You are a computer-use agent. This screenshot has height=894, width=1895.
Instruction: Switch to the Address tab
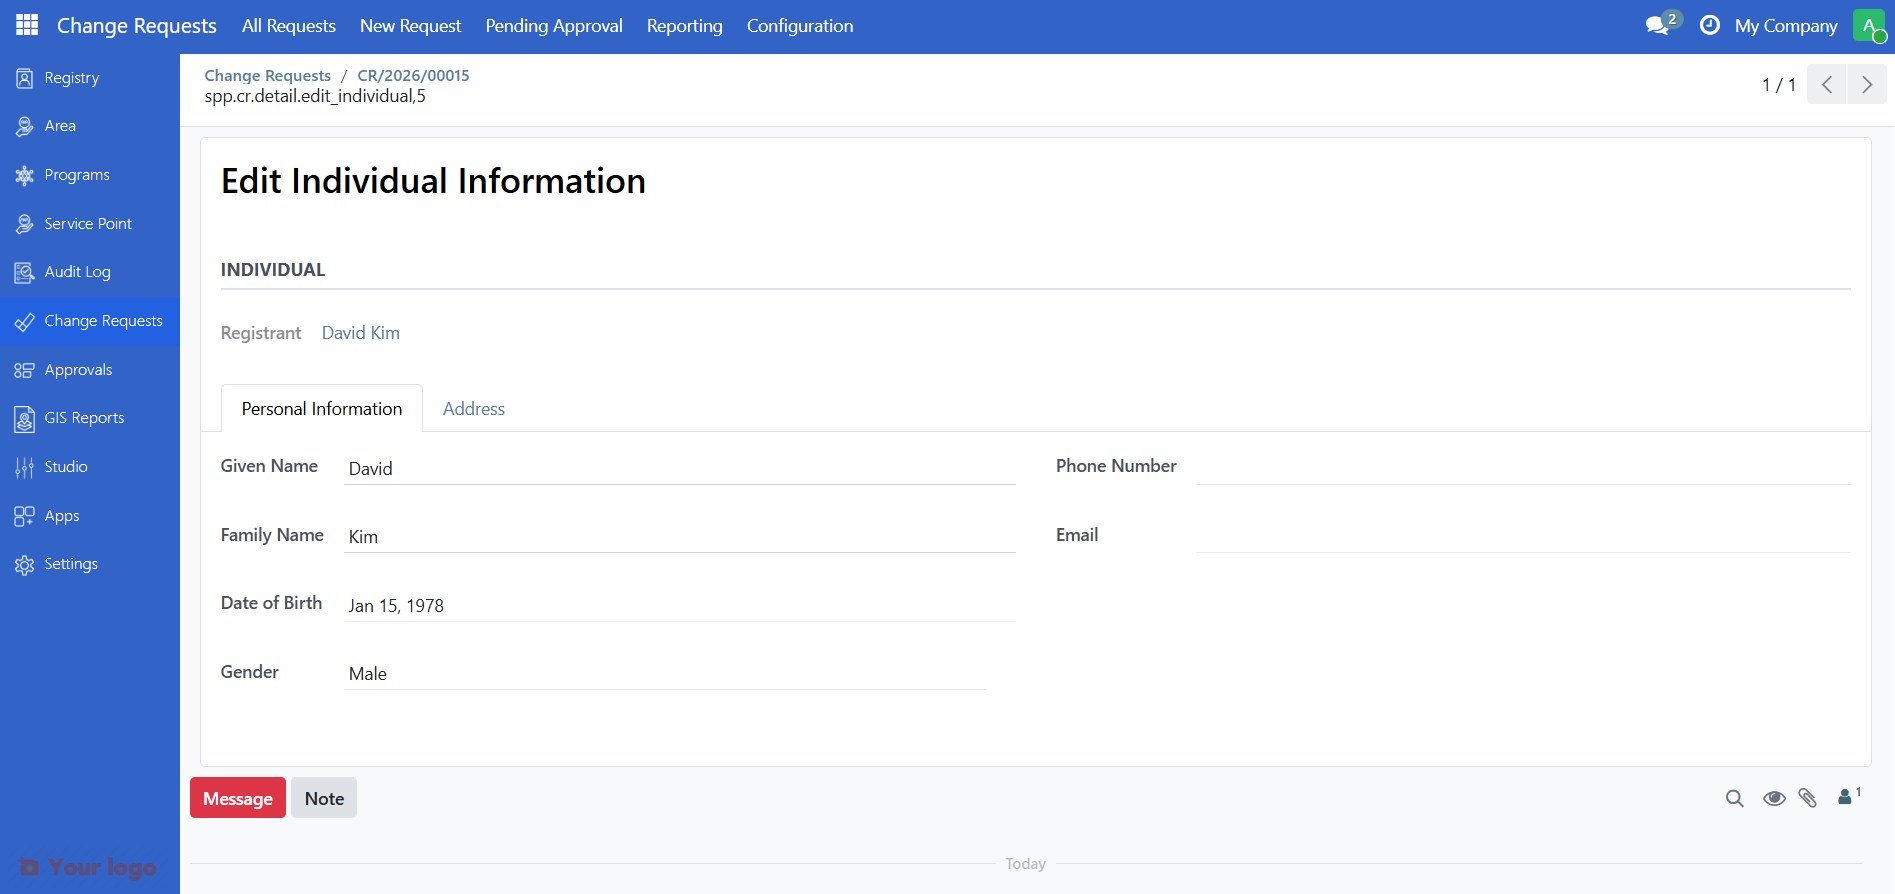(474, 409)
